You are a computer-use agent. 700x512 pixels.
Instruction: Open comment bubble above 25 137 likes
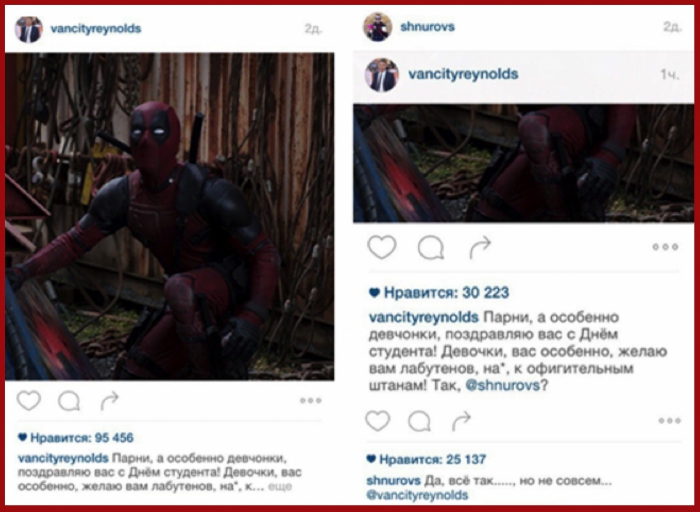pos(420,421)
